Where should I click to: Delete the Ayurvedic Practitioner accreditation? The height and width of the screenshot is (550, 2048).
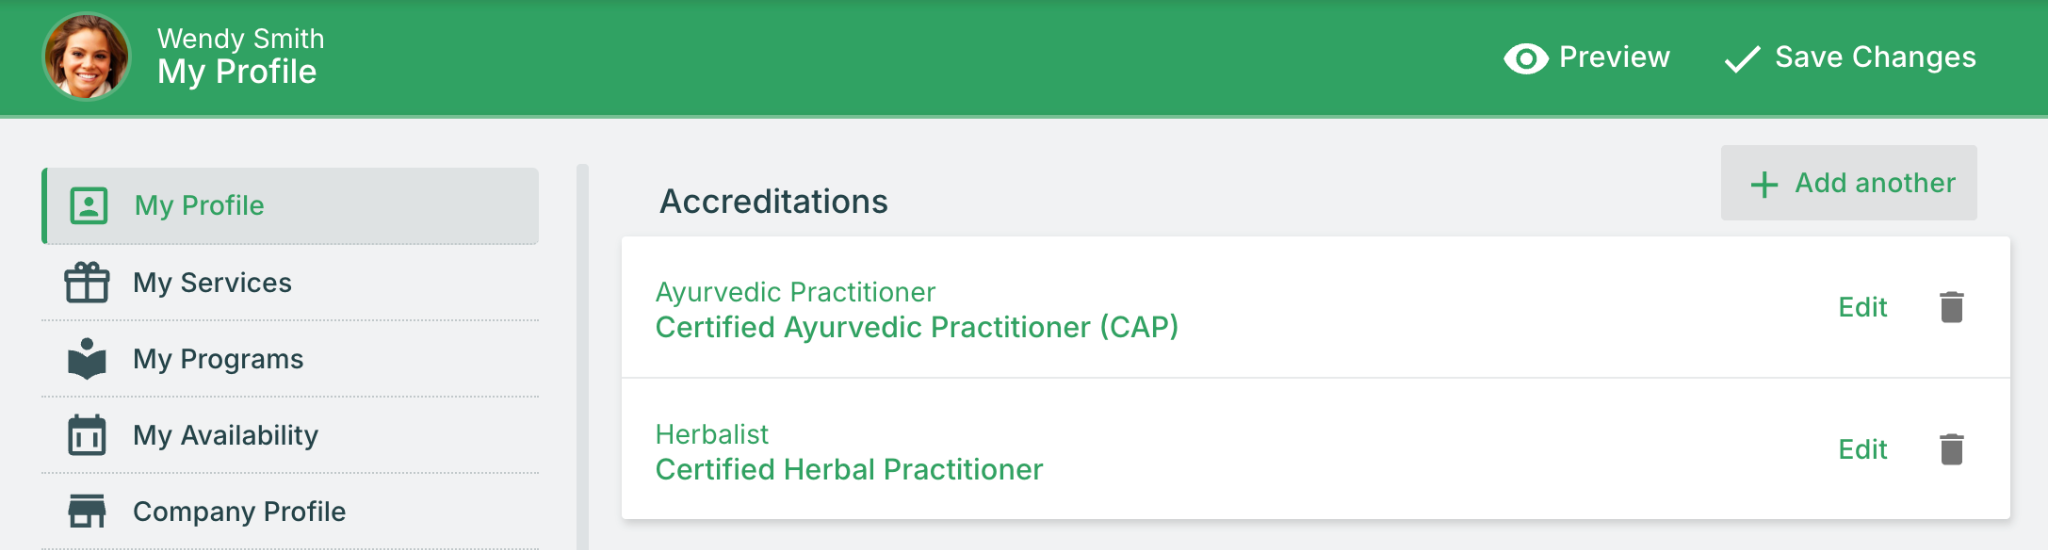(1951, 307)
